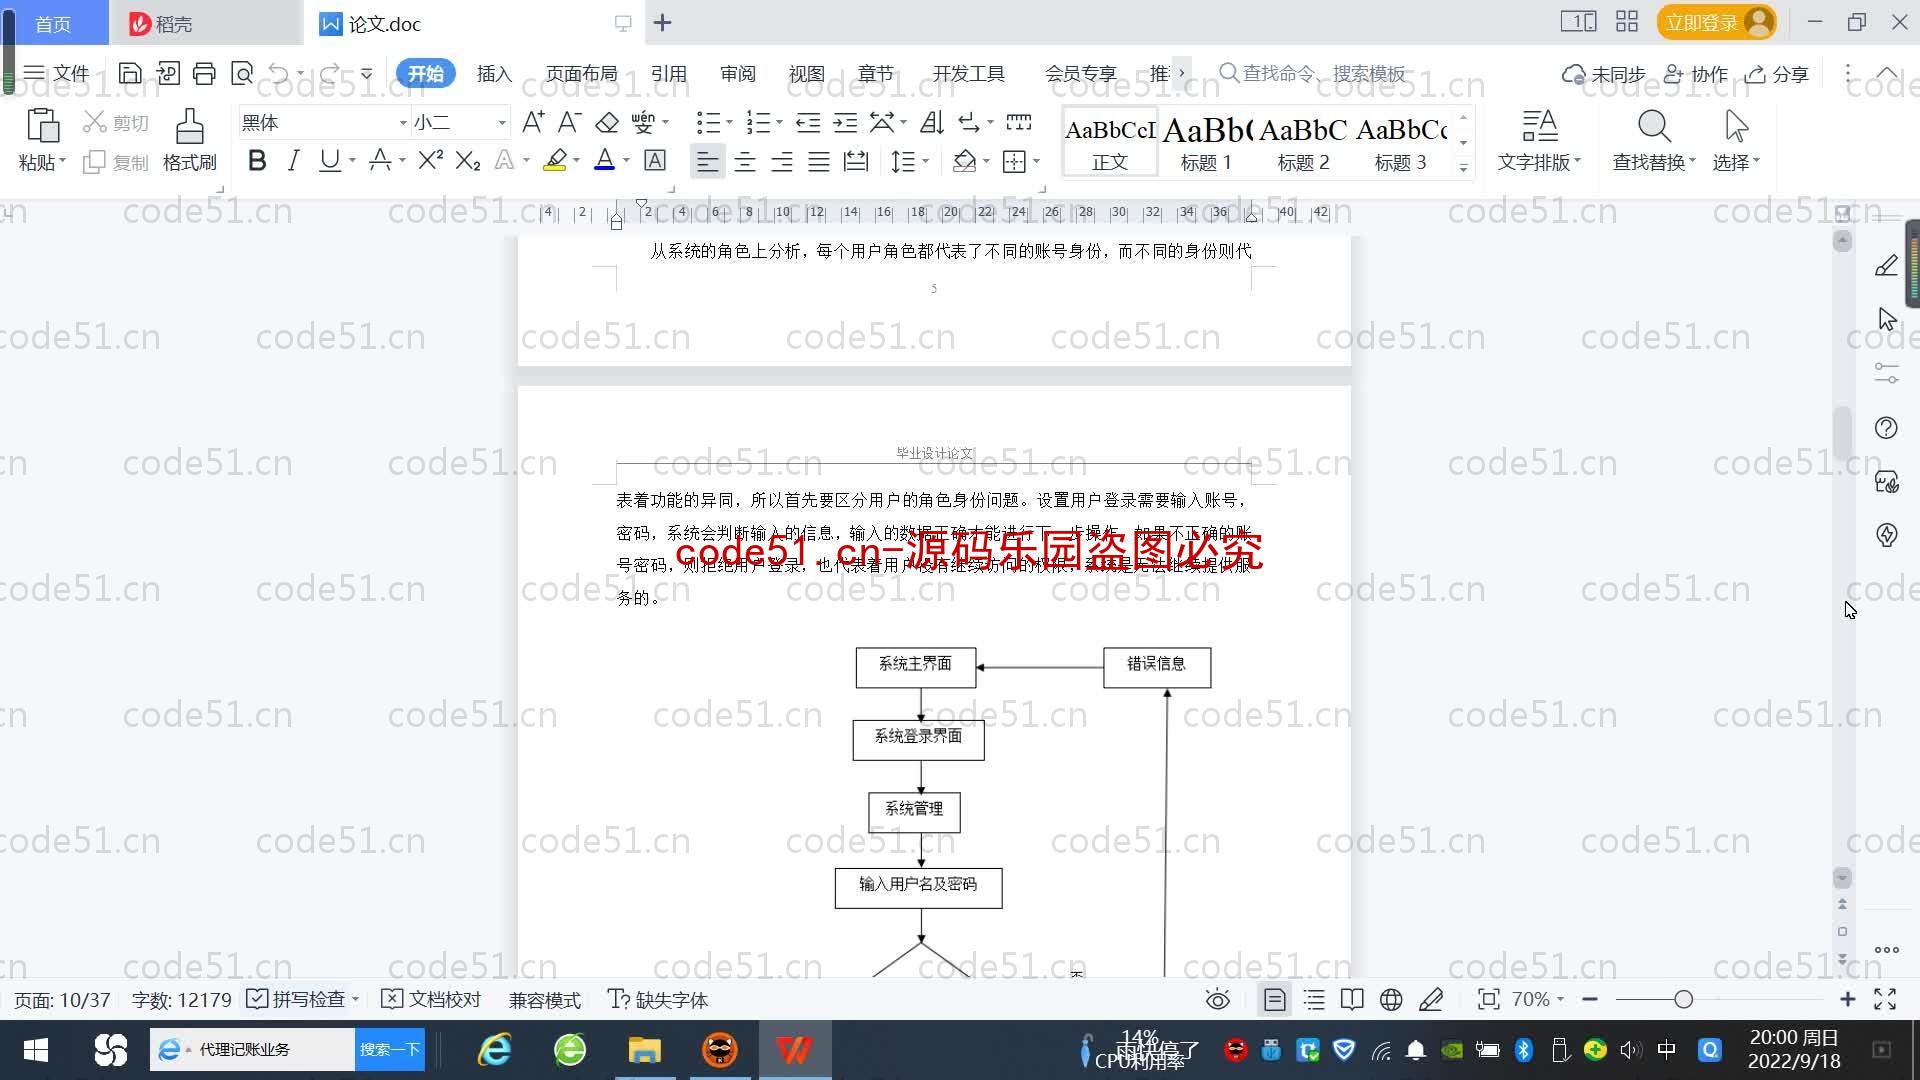Apply superscript formatting
This screenshot has height=1080, width=1920.
tap(430, 160)
